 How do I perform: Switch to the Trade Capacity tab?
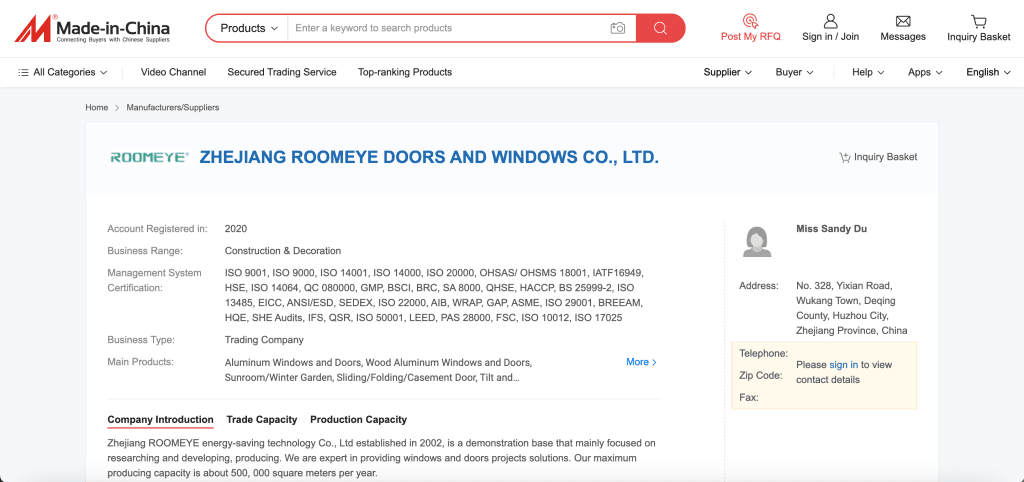pyautogui.click(x=262, y=420)
